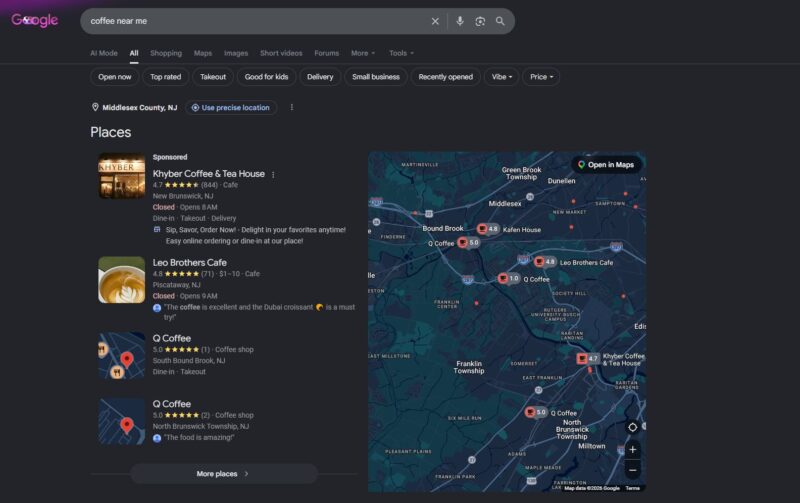The image size is (800, 503).
Task: Click the Khyber storefront thumbnail
Action: [x=121, y=176]
